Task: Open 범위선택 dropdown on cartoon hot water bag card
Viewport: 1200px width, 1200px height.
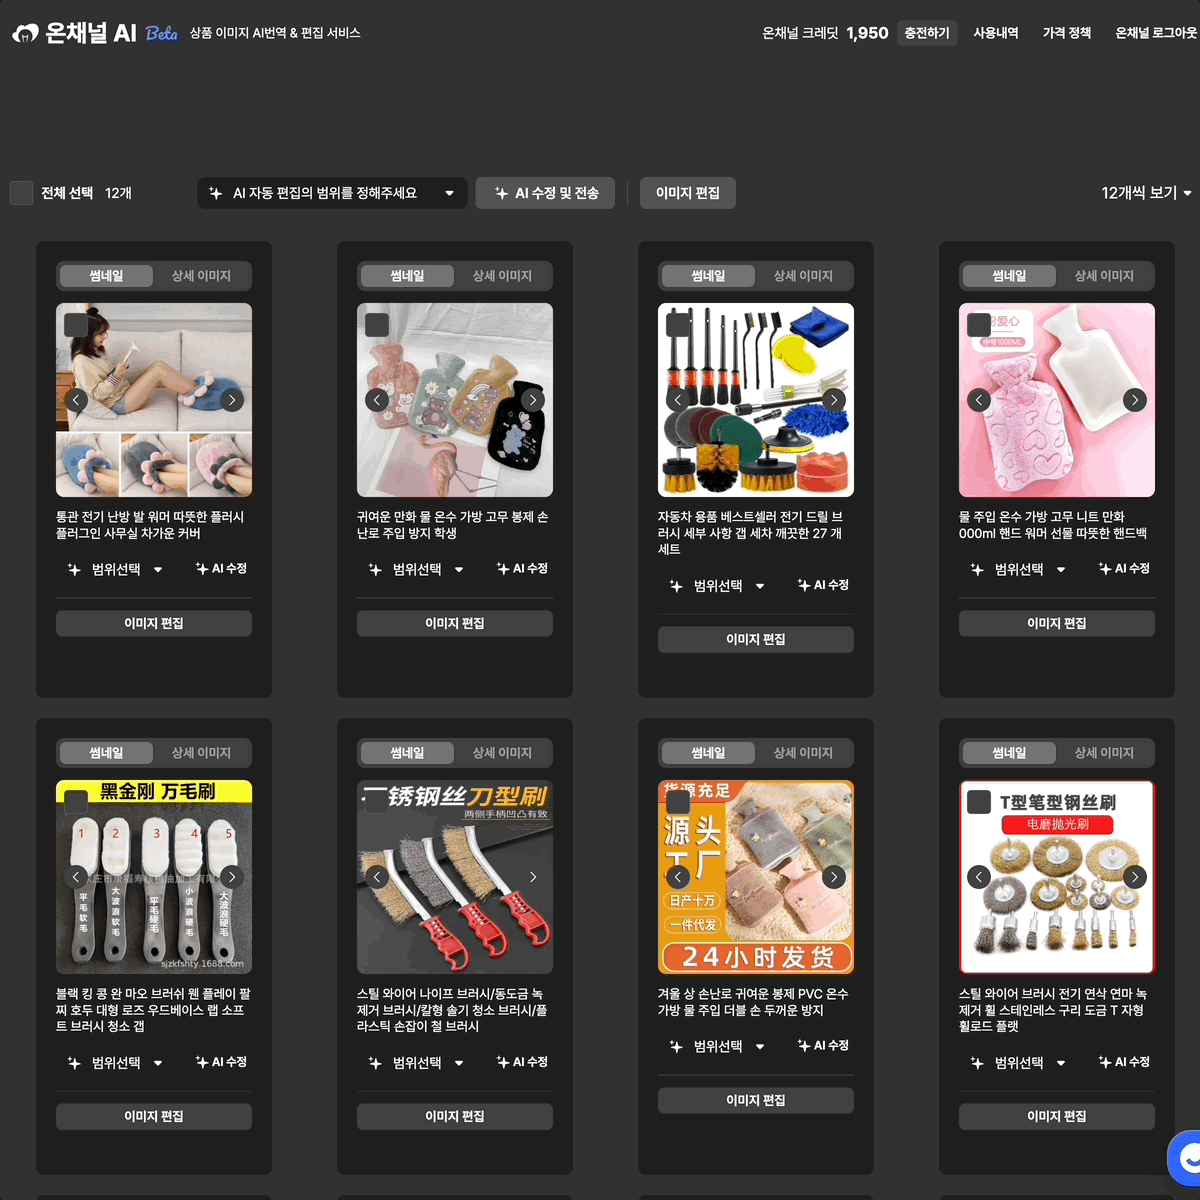Action: (x=416, y=569)
